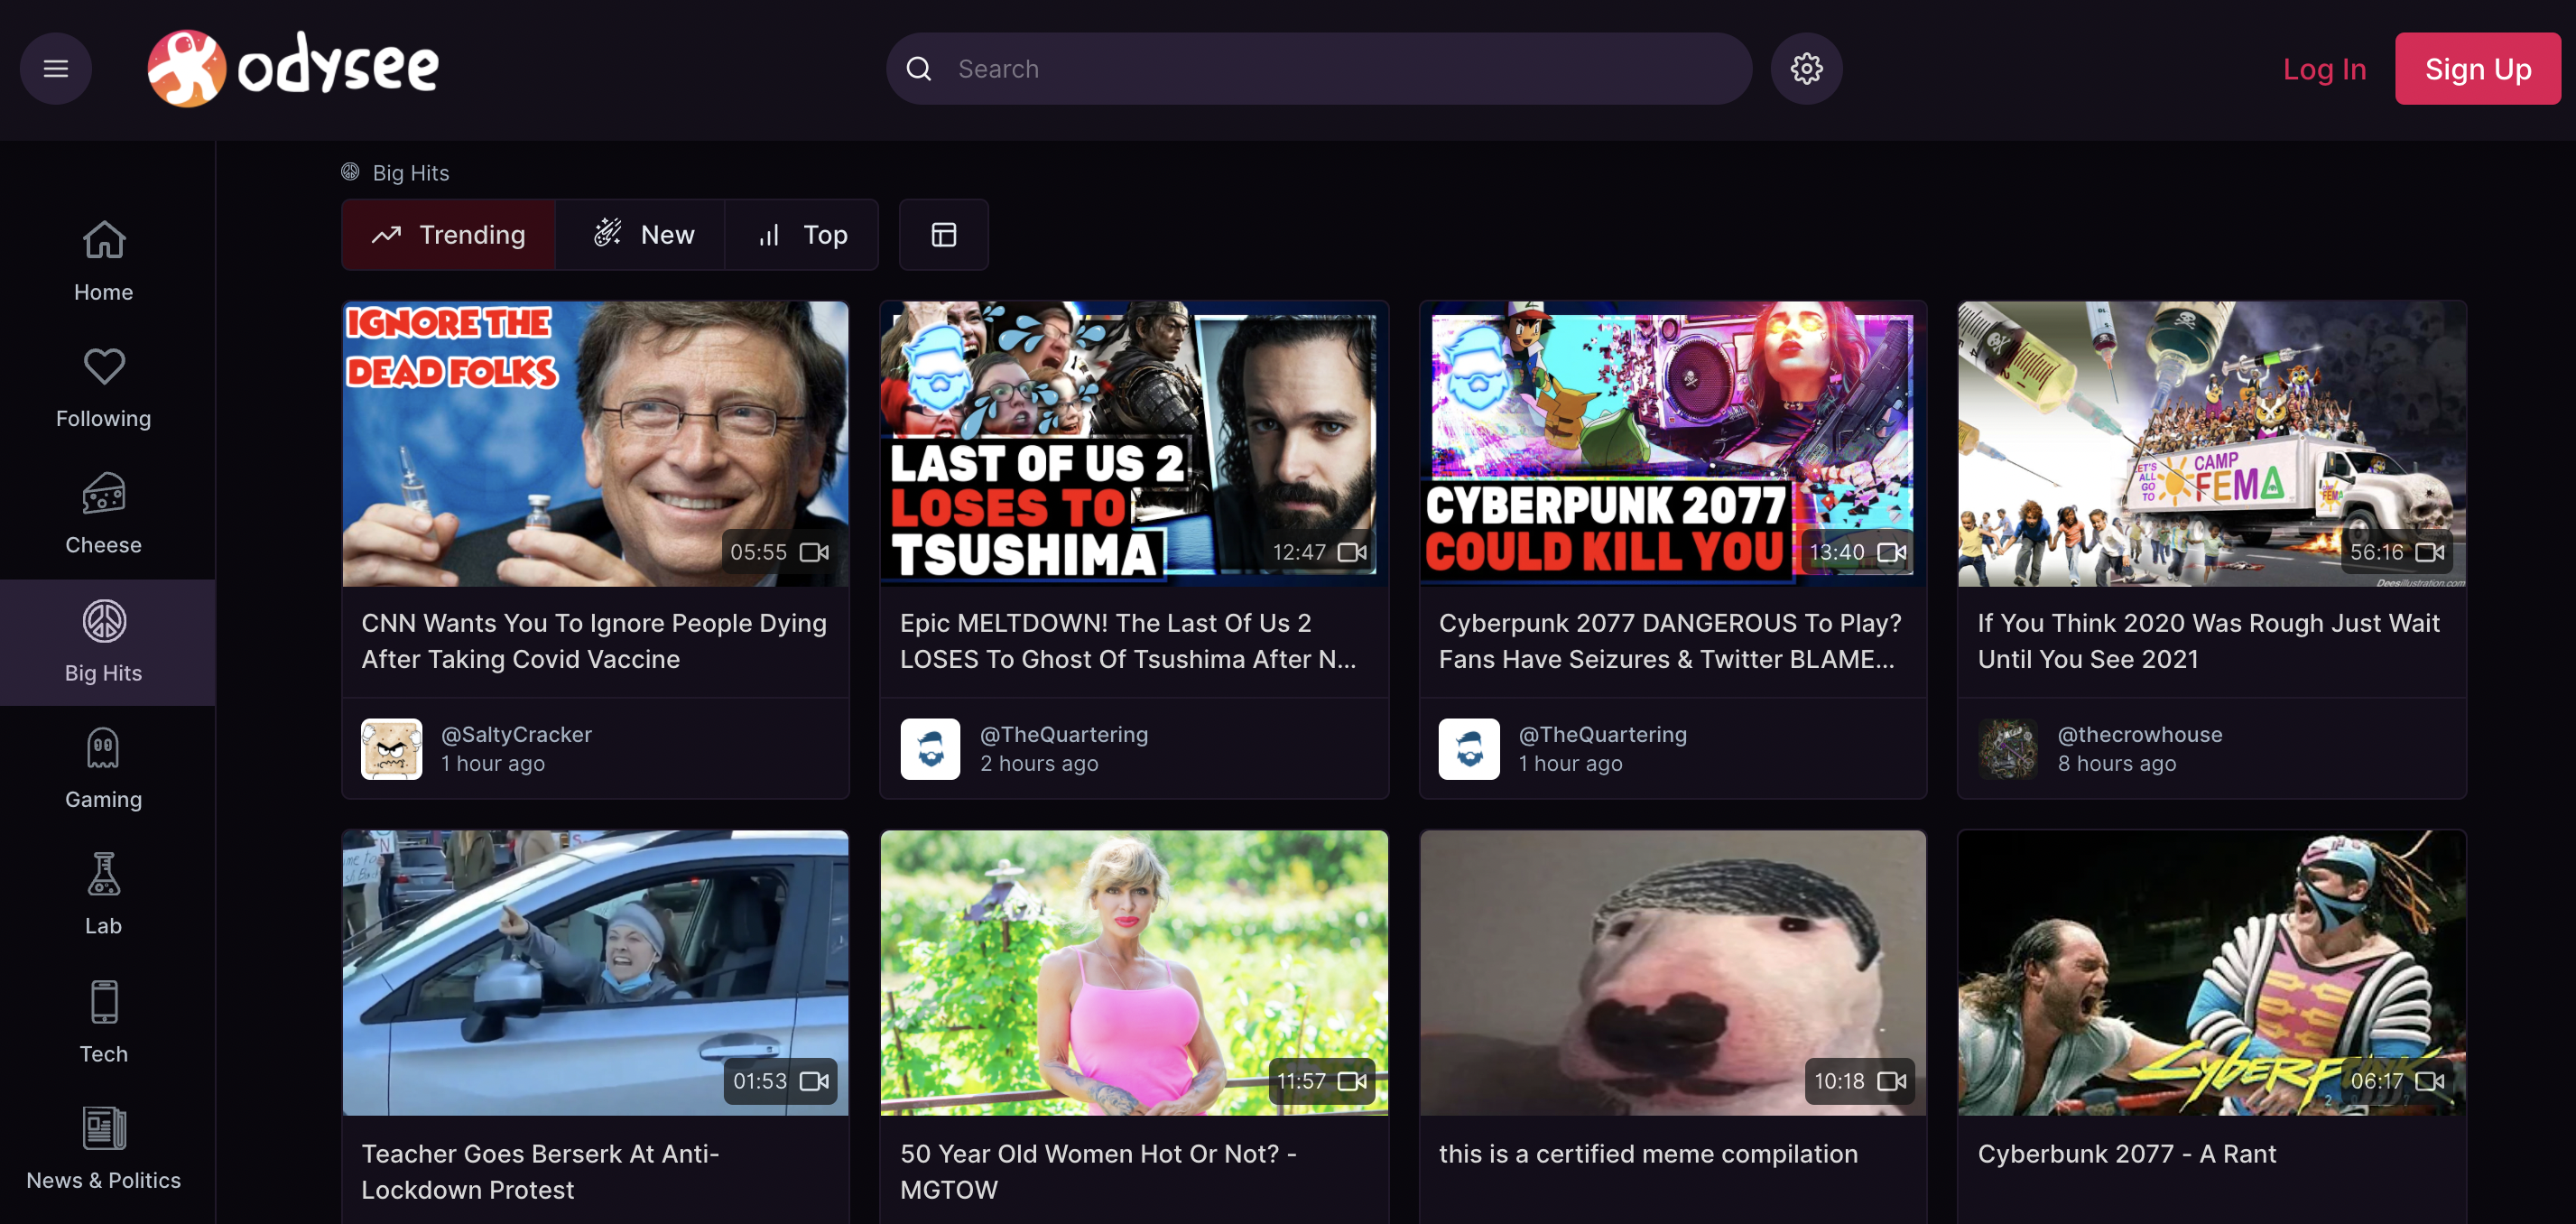2576x1224 pixels.
Task: Visit the @thecrowhouse channel link
Action: pos(2140,734)
